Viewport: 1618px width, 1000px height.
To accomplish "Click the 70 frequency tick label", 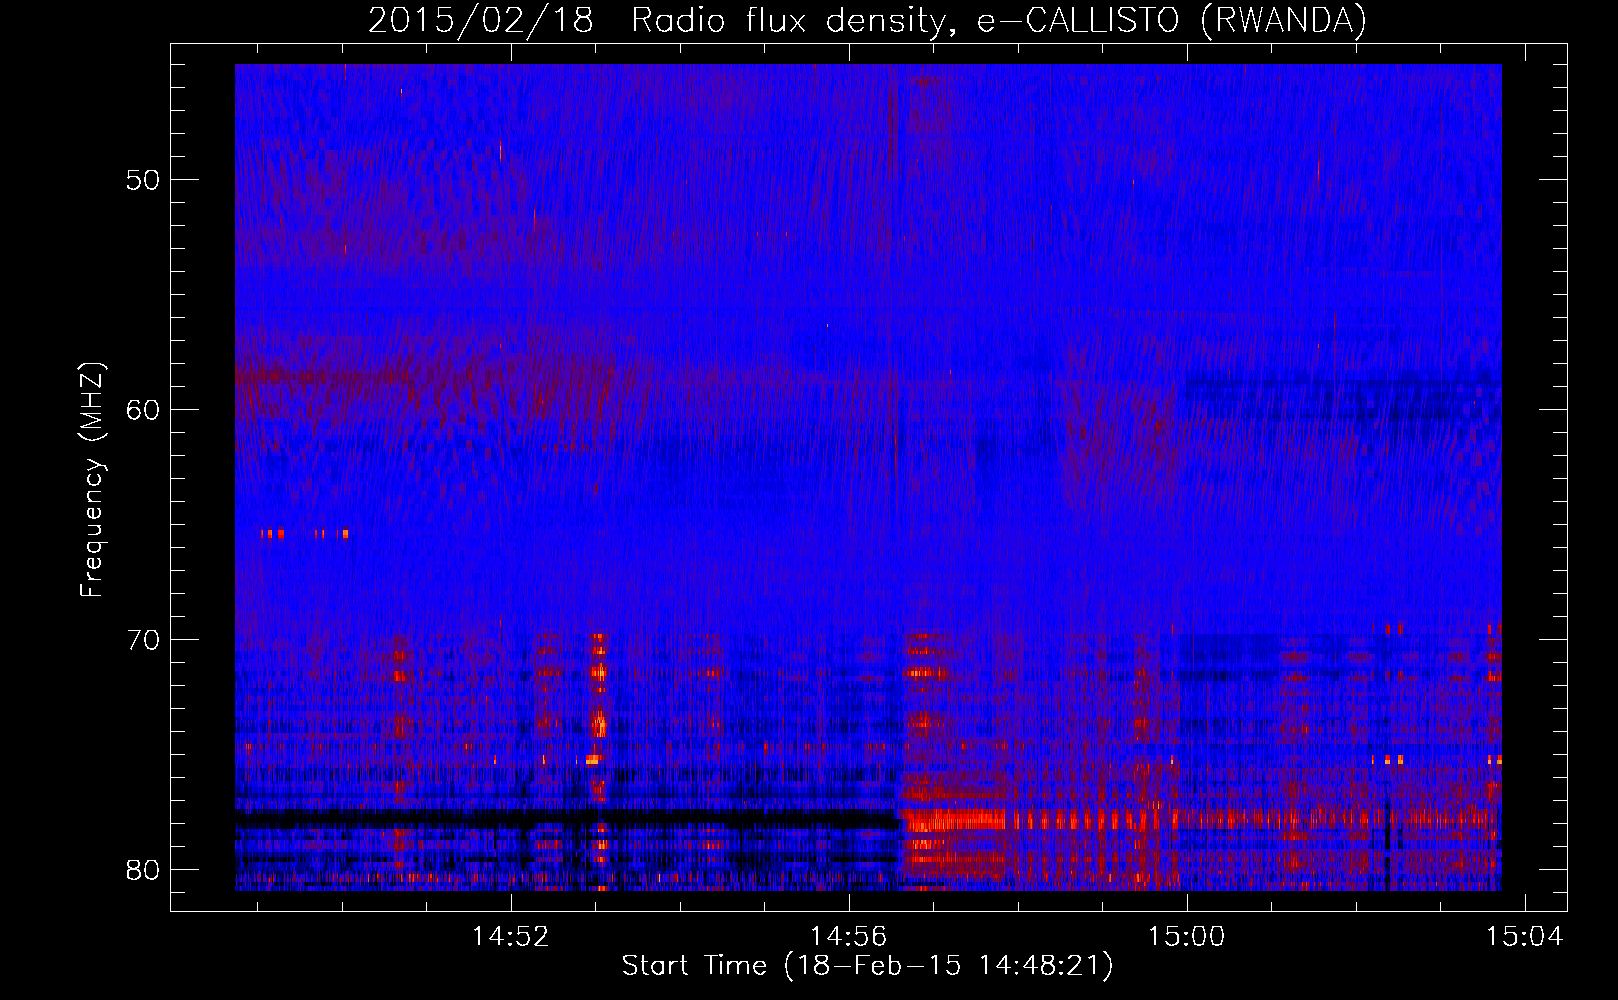I will (x=143, y=640).
